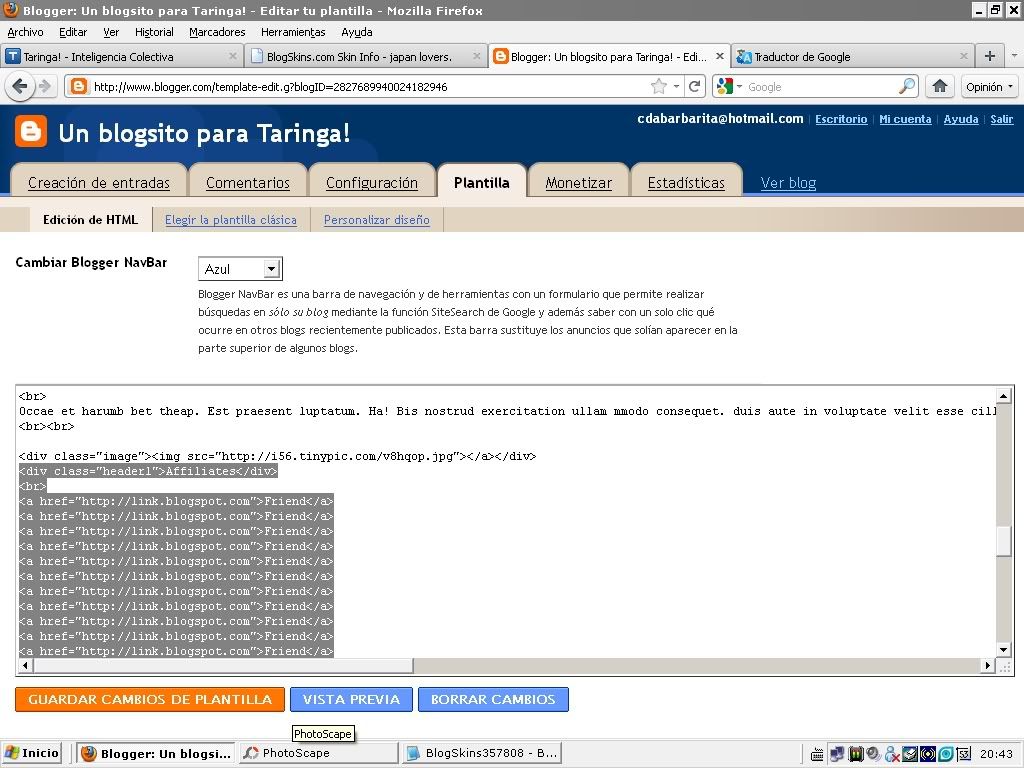Screen dimensions: 1024x768
Task: Open the Marcadores menu
Action: point(217,32)
